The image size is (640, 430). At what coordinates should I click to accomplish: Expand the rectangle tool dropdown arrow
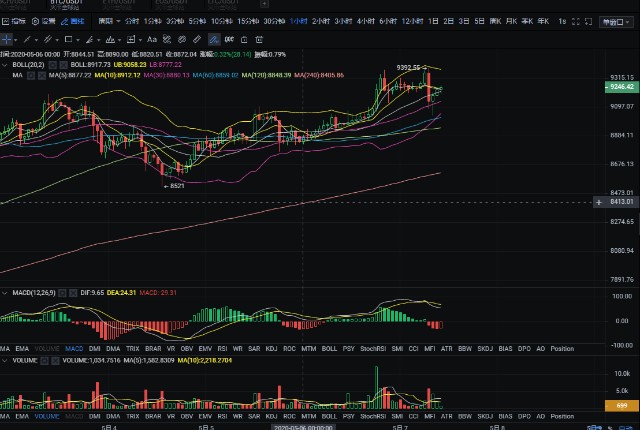tap(78, 40)
